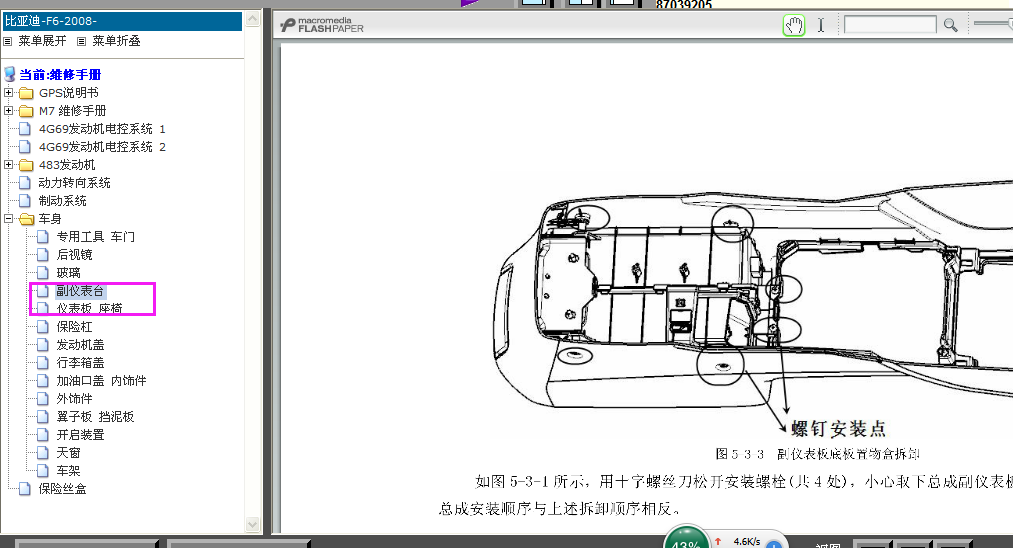Expand the GPS说明书 tree node
1013x548 pixels.
9,93
